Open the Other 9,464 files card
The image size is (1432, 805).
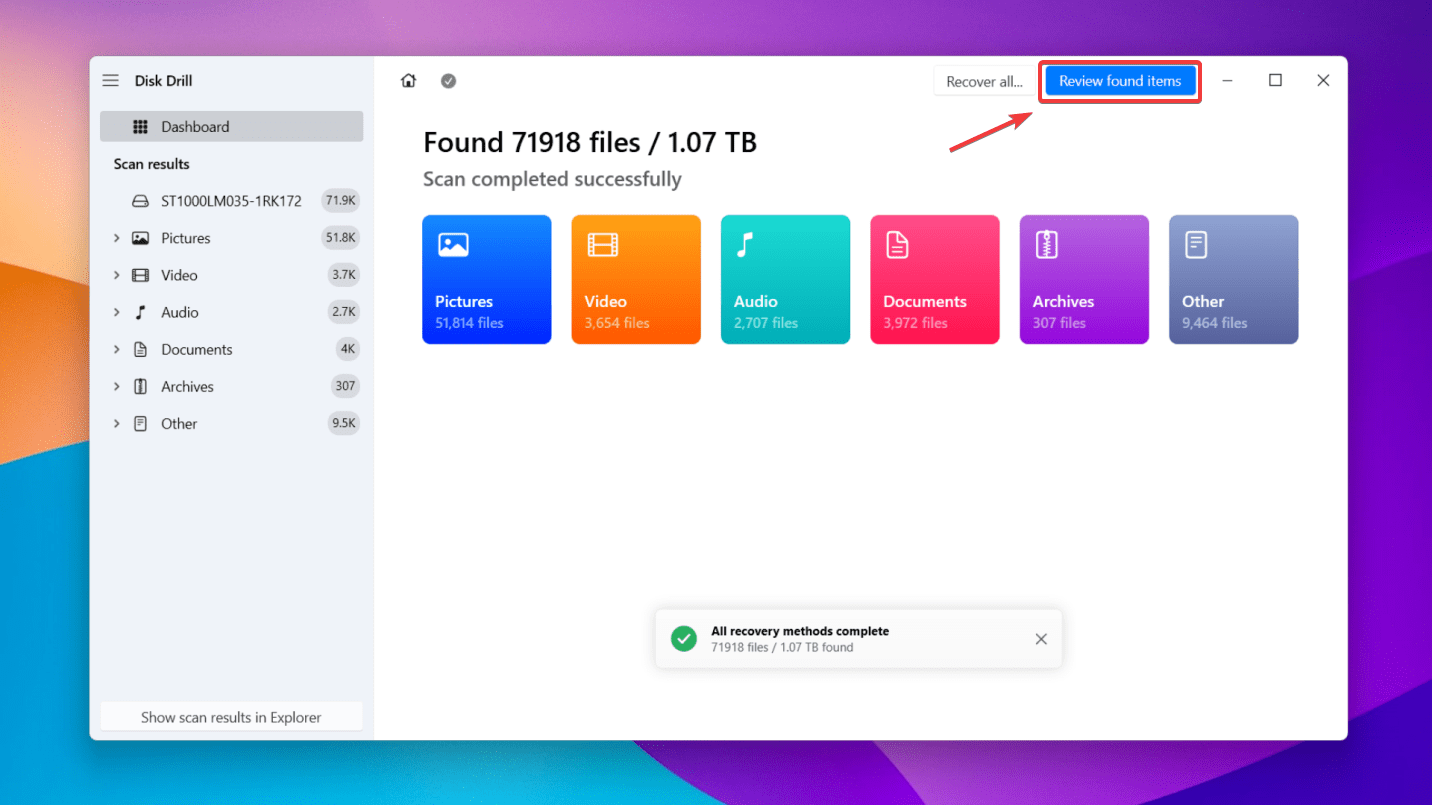1233,279
